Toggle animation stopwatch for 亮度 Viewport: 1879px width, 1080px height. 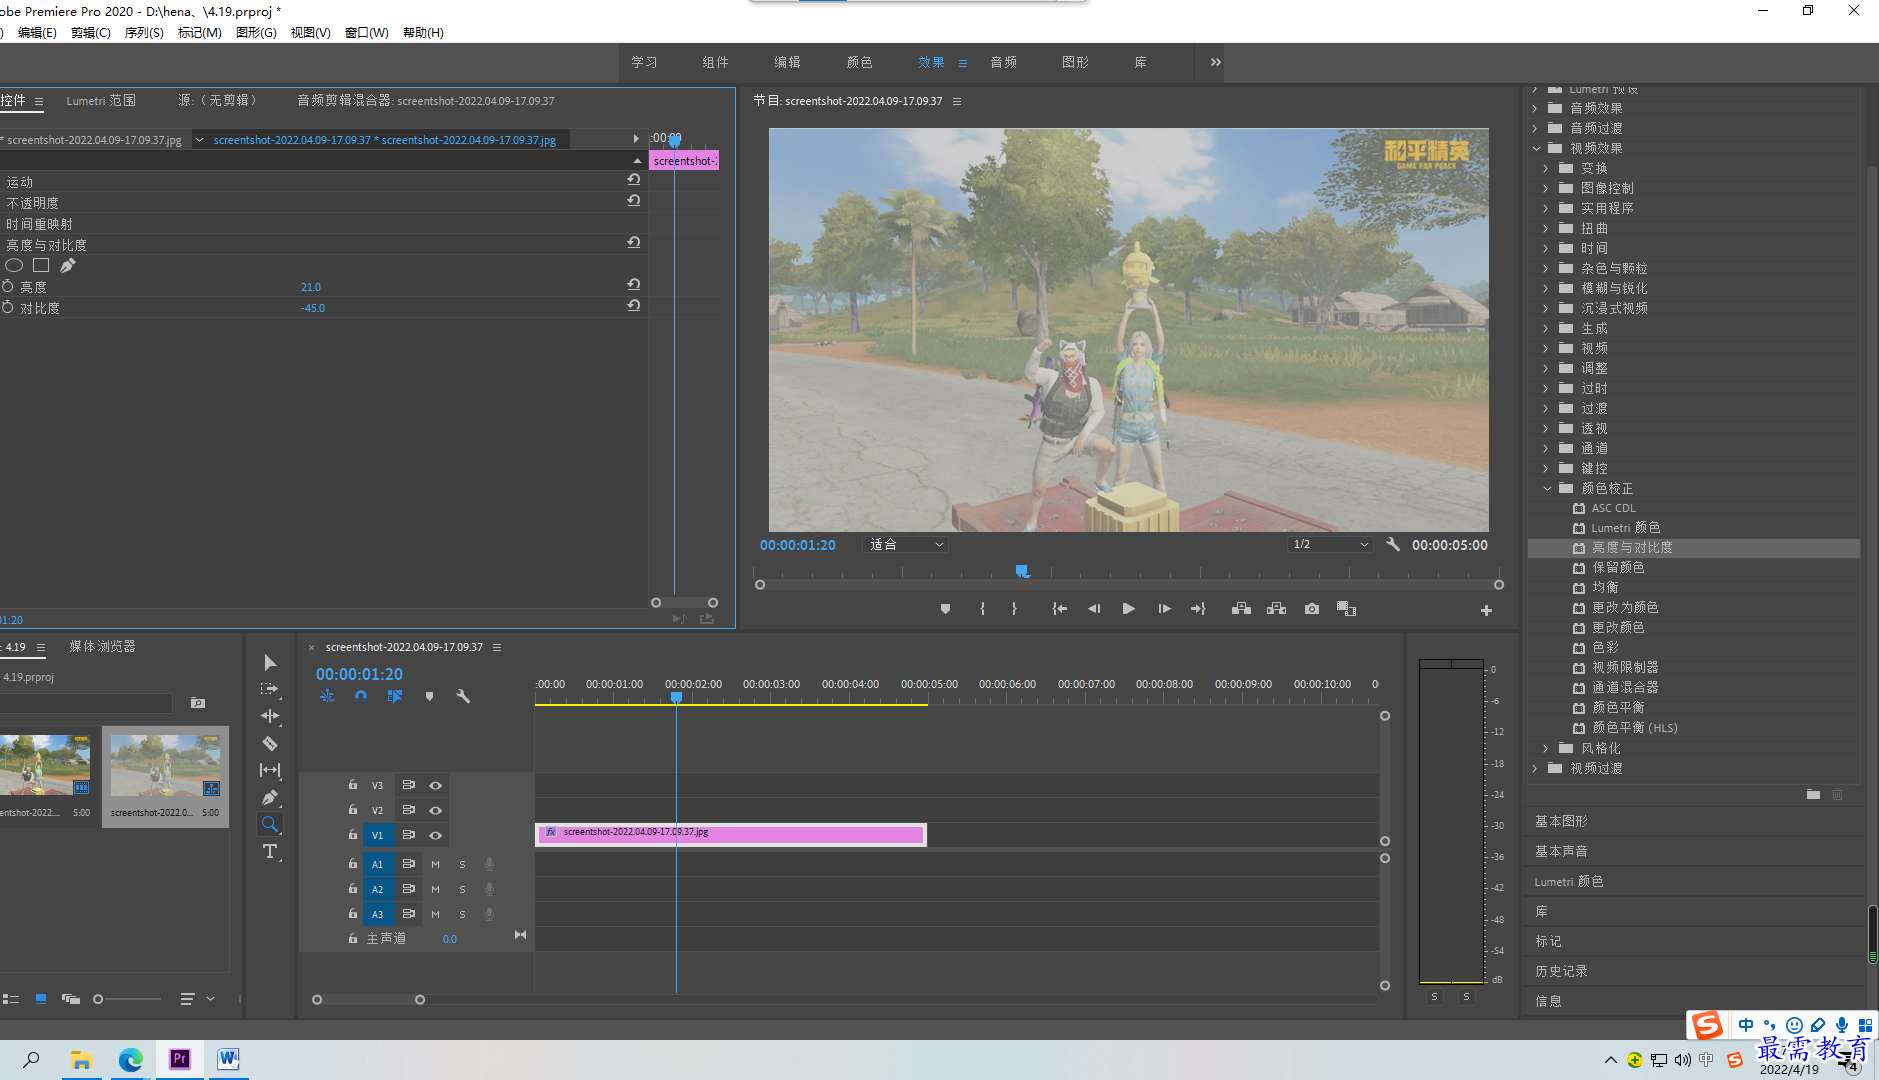[8, 286]
